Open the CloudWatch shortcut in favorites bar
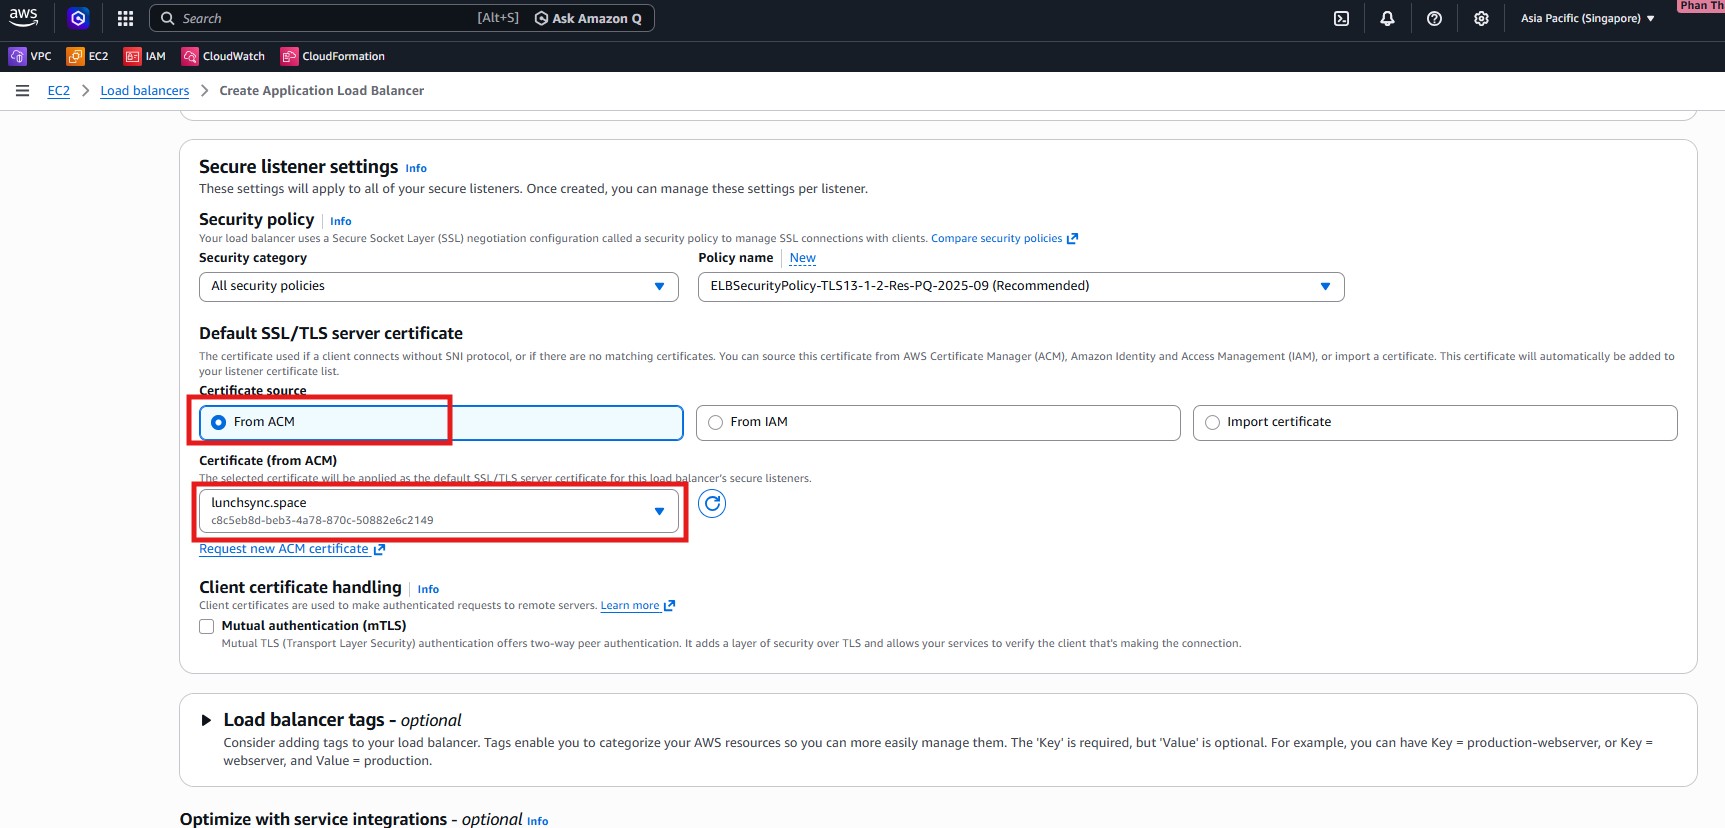The image size is (1725, 828). point(224,56)
